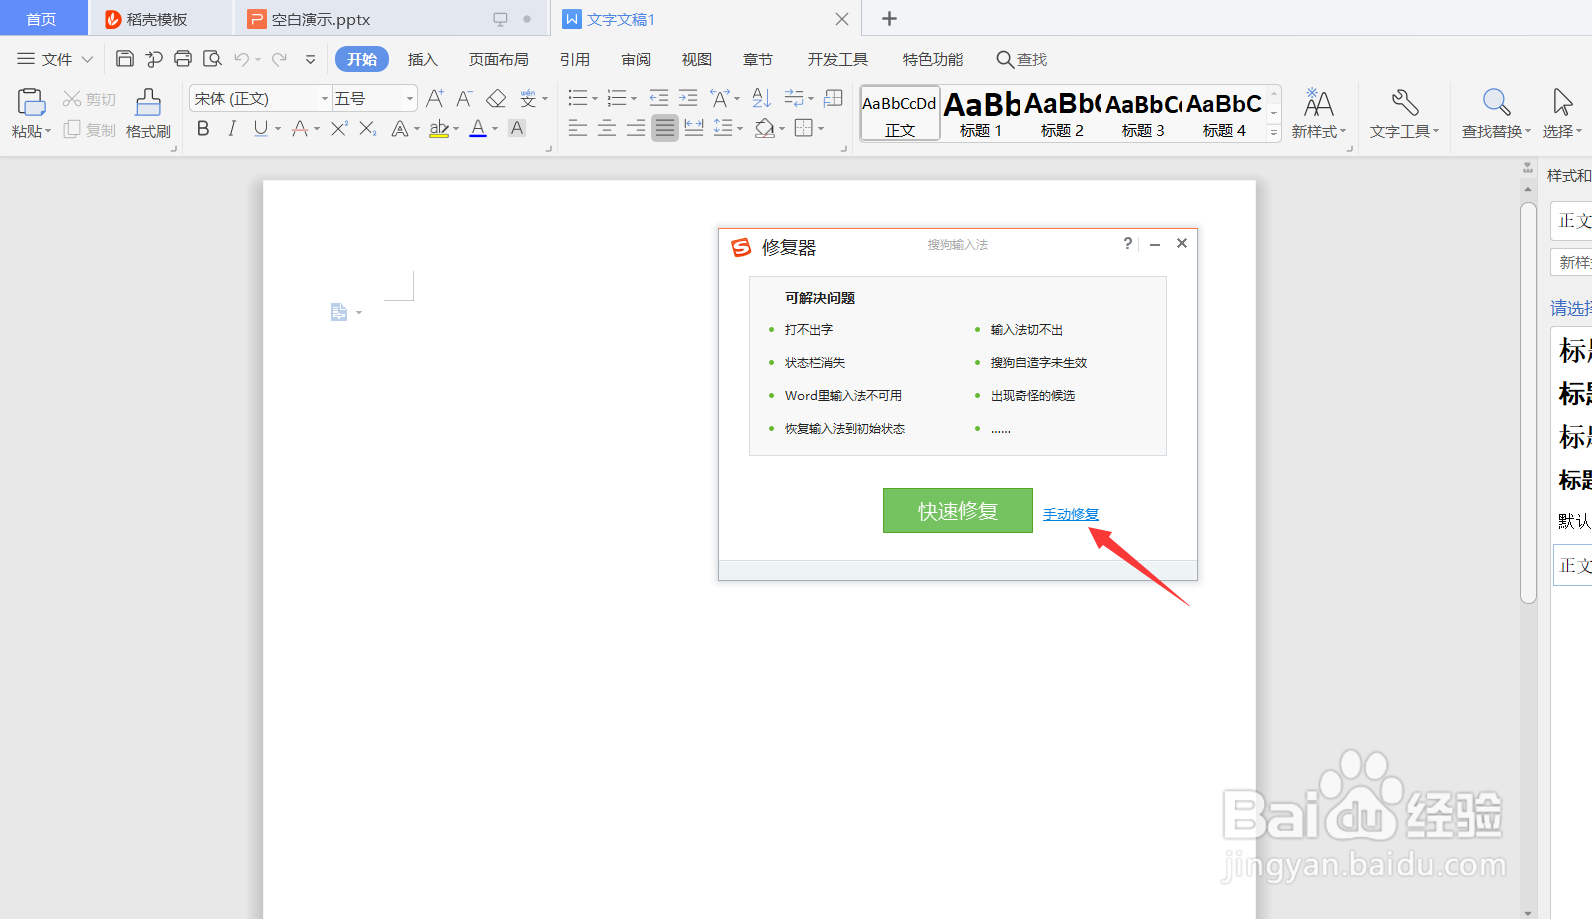Click the Align Right icon
The image size is (1592, 919).
coord(636,128)
